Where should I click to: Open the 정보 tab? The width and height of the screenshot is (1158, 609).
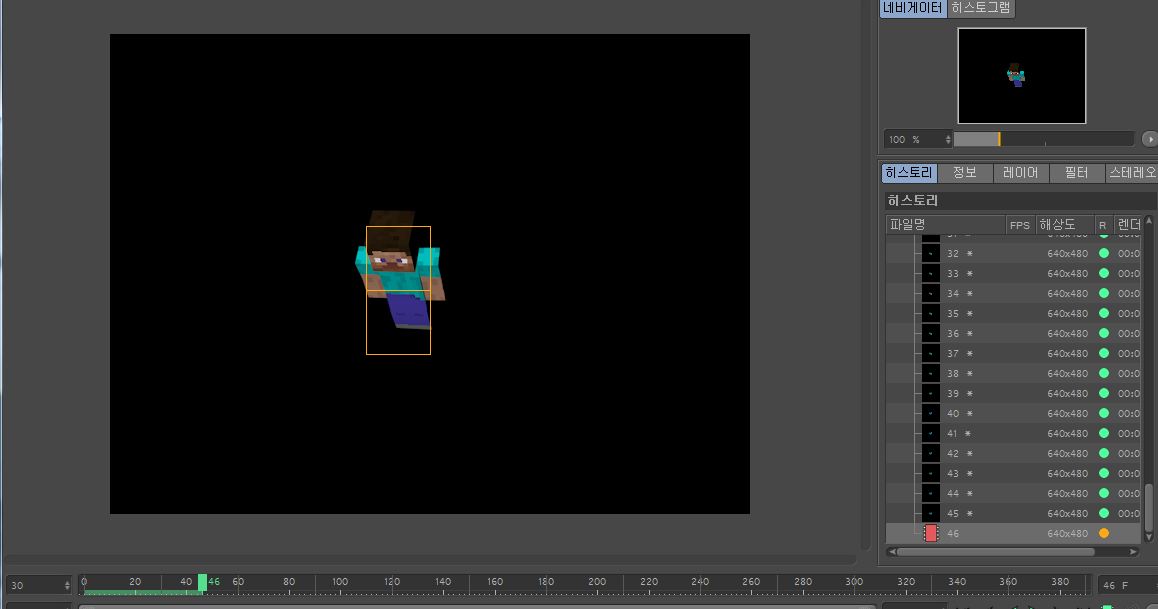pyautogui.click(x=965, y=173)
